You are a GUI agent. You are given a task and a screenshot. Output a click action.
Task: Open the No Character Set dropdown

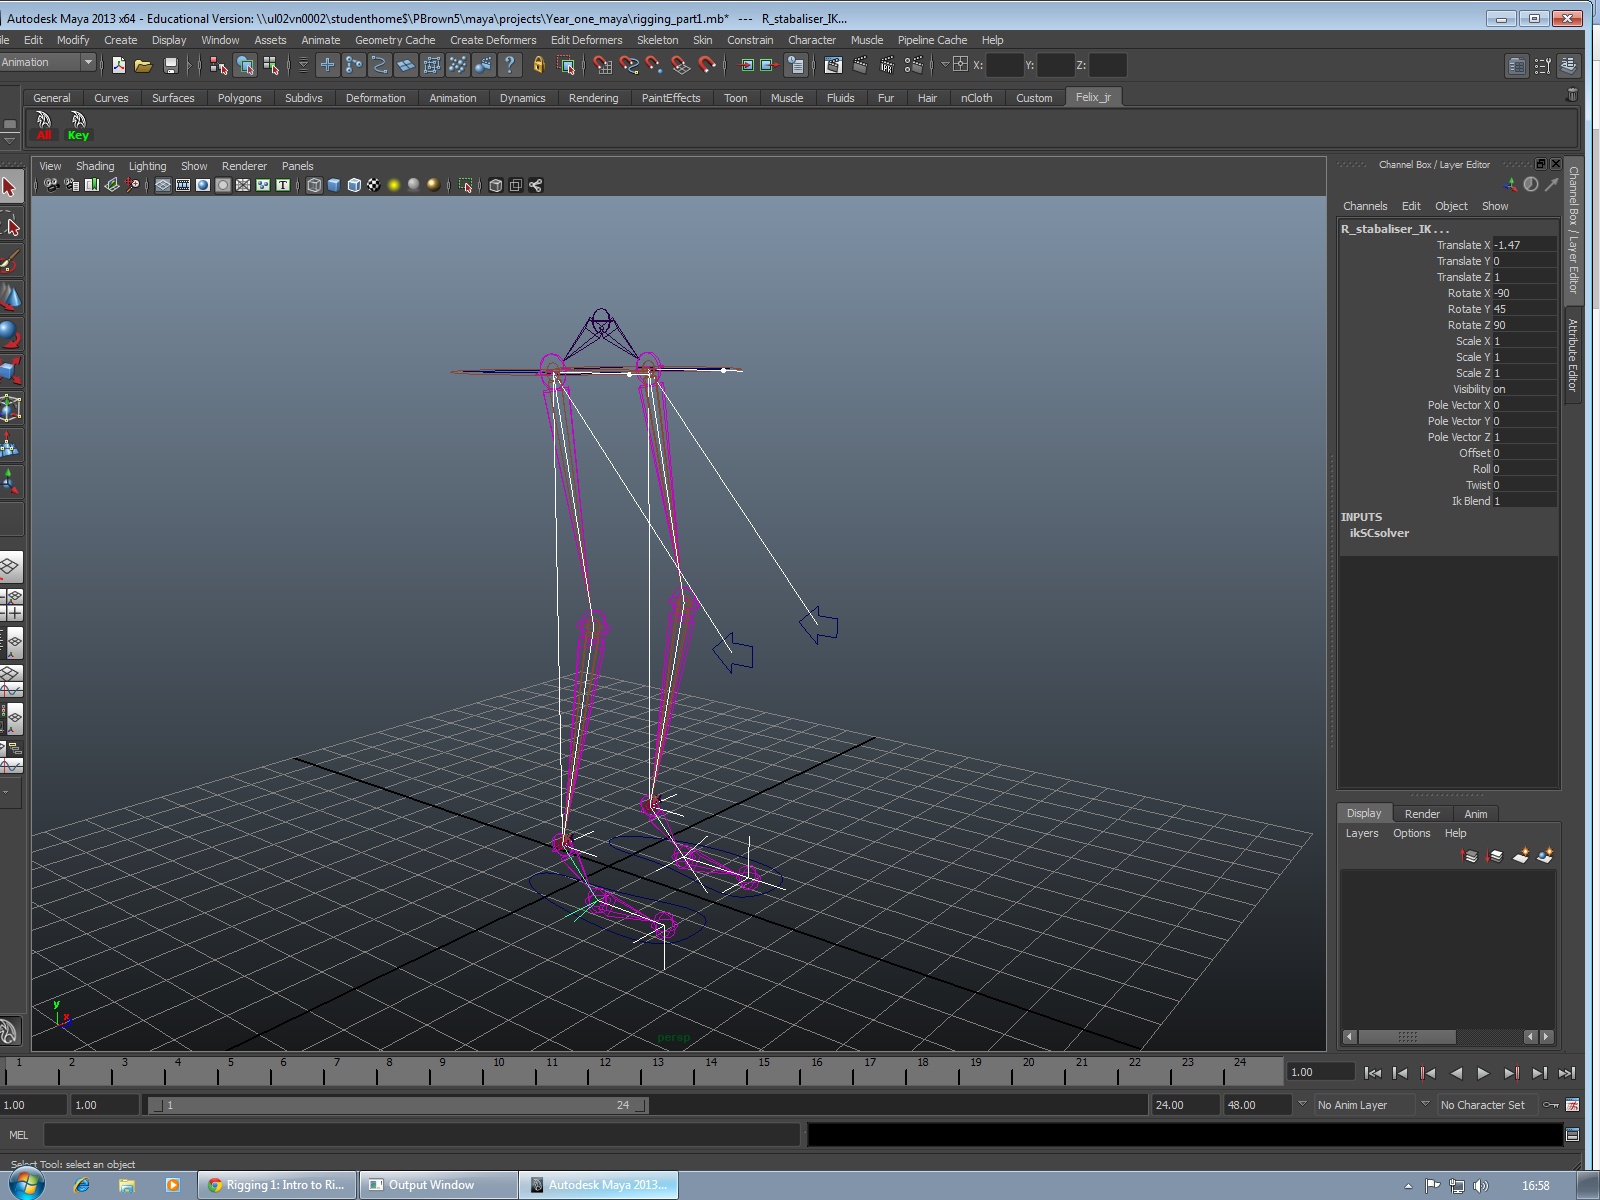coord(1487,1105)
